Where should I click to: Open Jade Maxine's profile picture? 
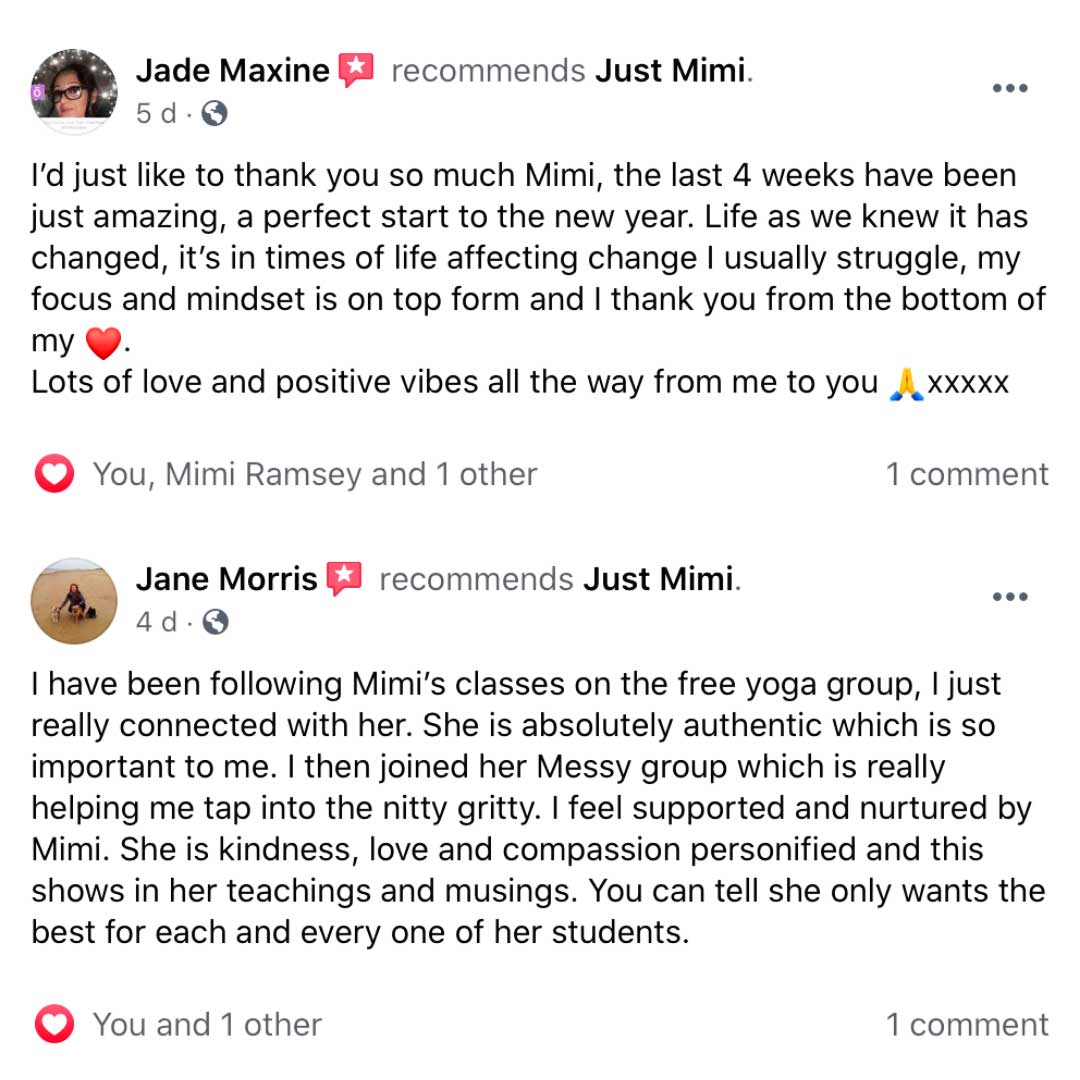74,92
